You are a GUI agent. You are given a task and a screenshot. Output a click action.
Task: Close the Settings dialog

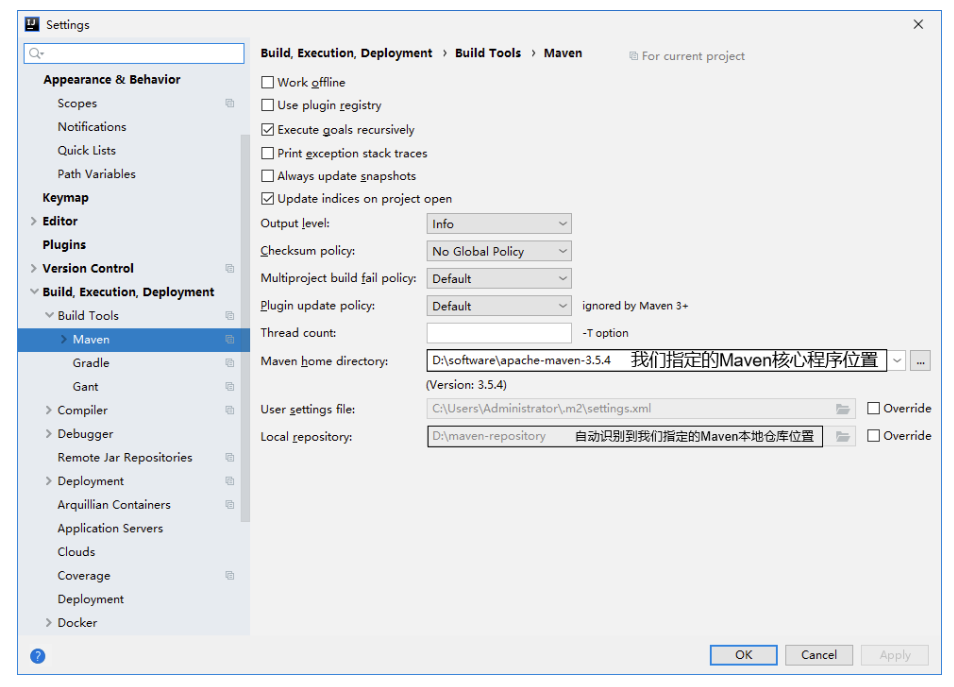(918, 24)
